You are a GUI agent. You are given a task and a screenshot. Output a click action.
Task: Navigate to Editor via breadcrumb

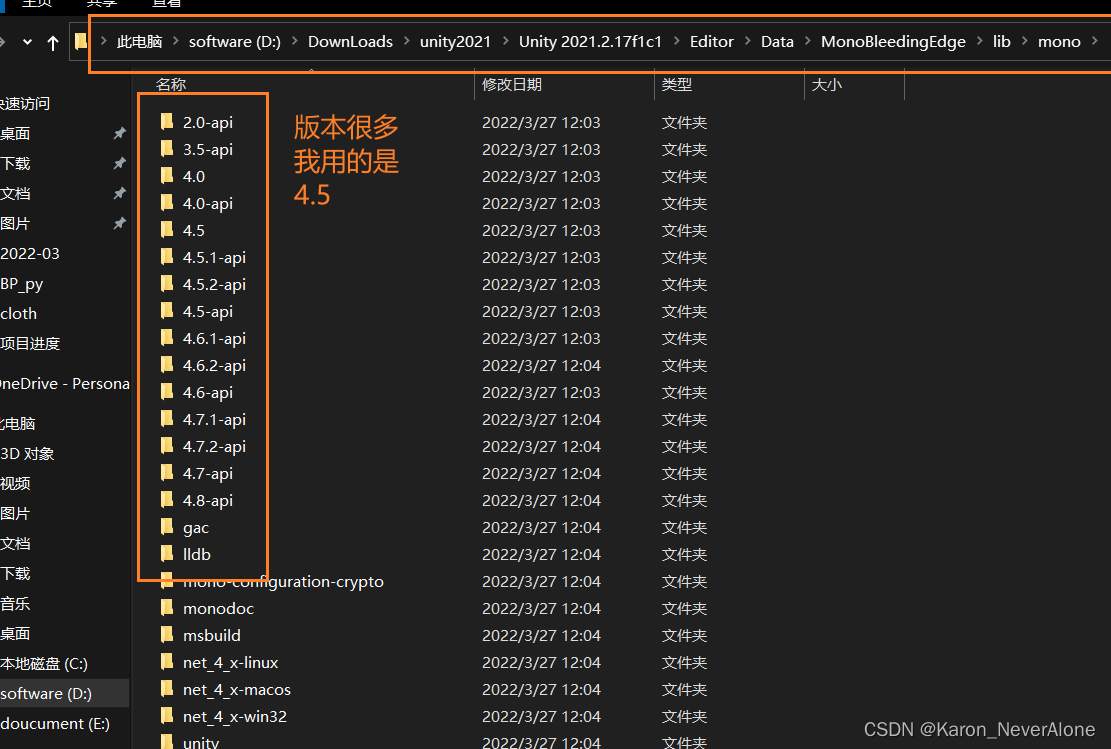click(711, 42)
